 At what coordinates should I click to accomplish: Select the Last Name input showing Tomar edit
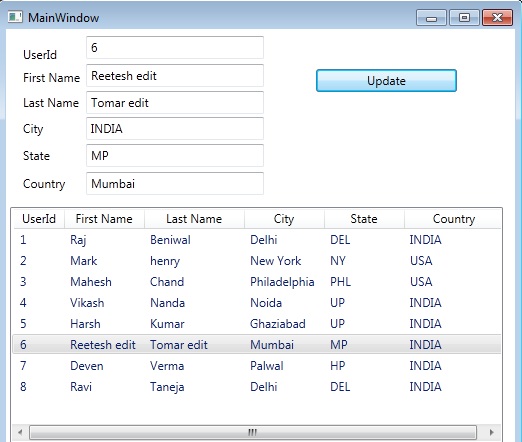click(x=175, y=103)
